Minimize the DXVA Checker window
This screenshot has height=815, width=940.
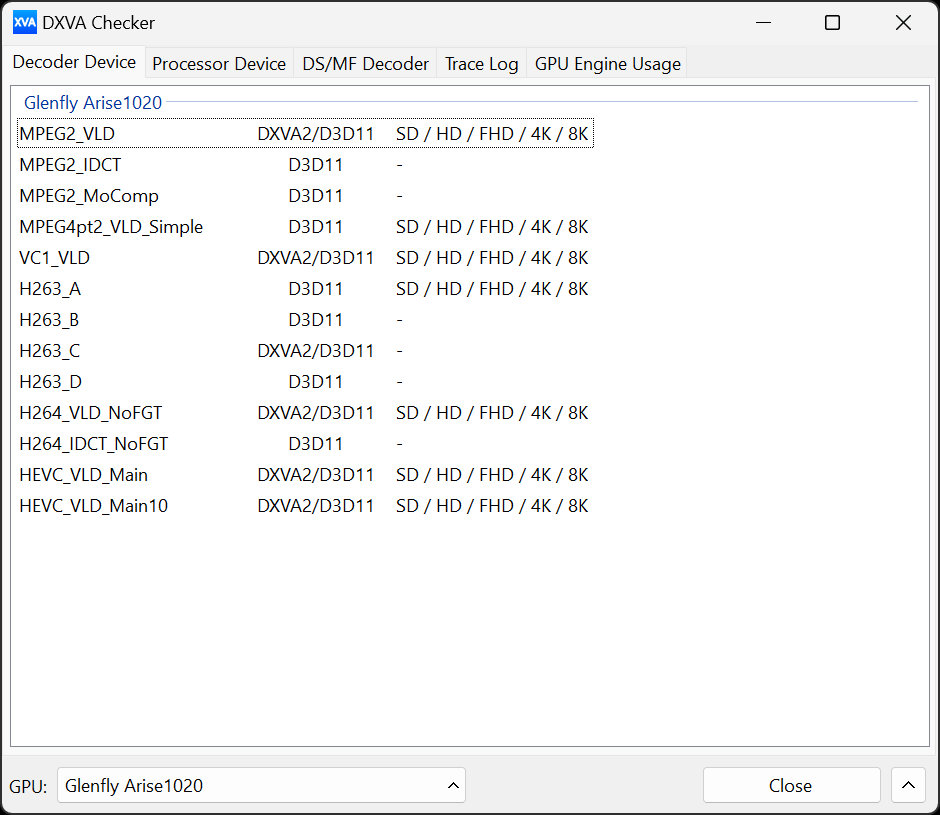point(763,22)
